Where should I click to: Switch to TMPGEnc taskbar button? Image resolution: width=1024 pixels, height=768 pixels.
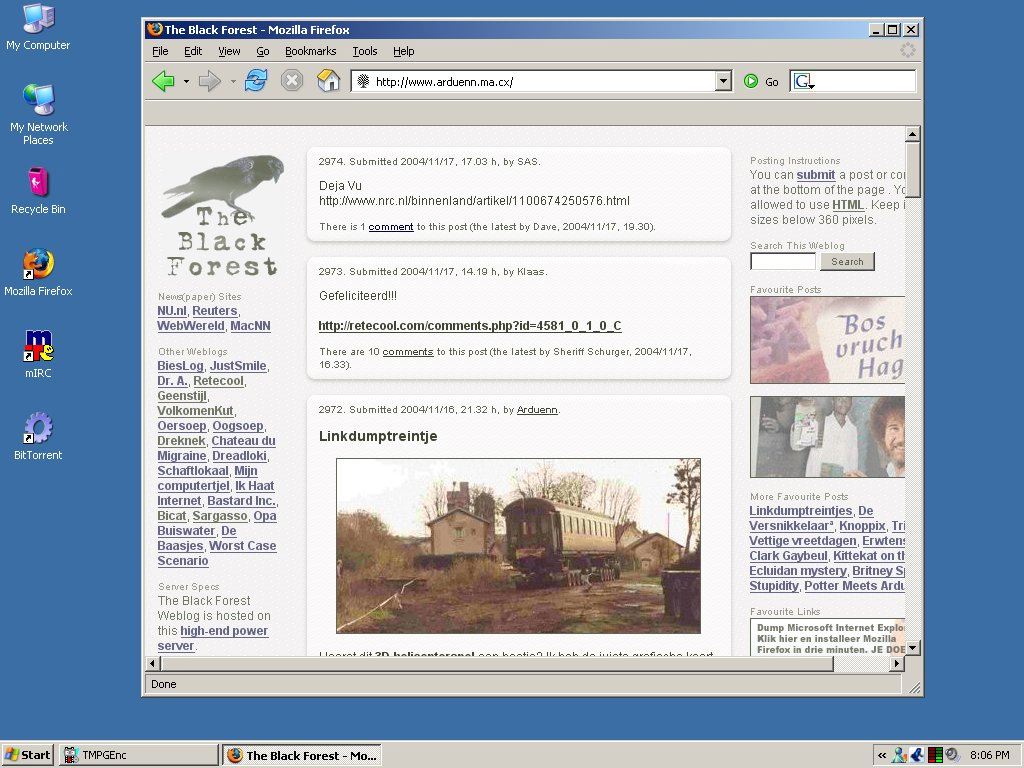[x=138, y=755]
